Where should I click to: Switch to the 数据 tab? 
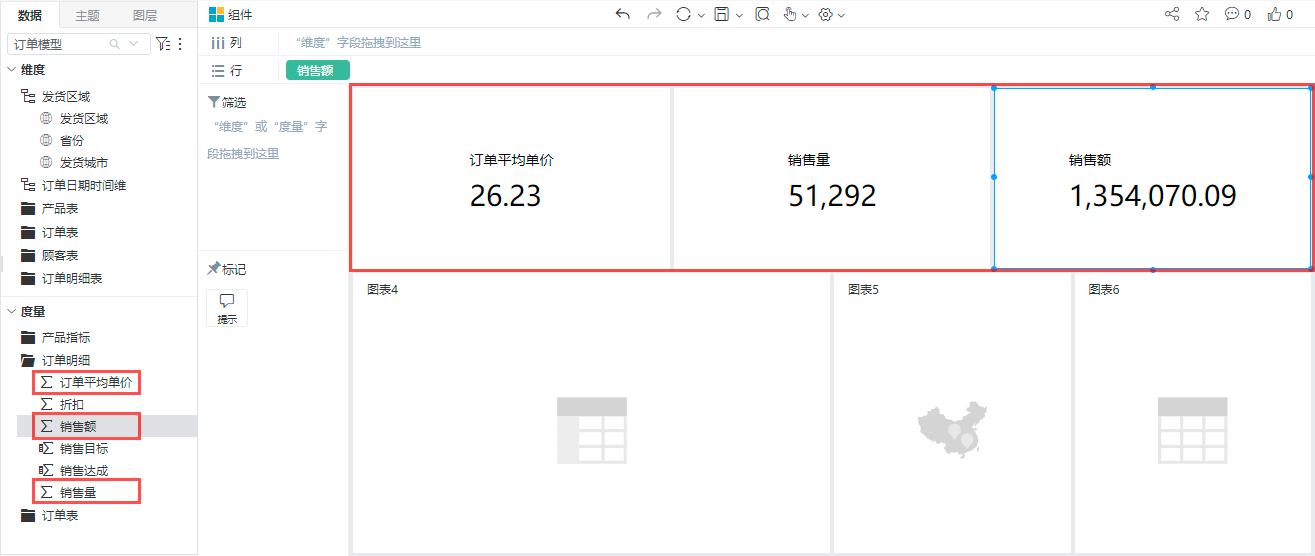pos(30,15)
